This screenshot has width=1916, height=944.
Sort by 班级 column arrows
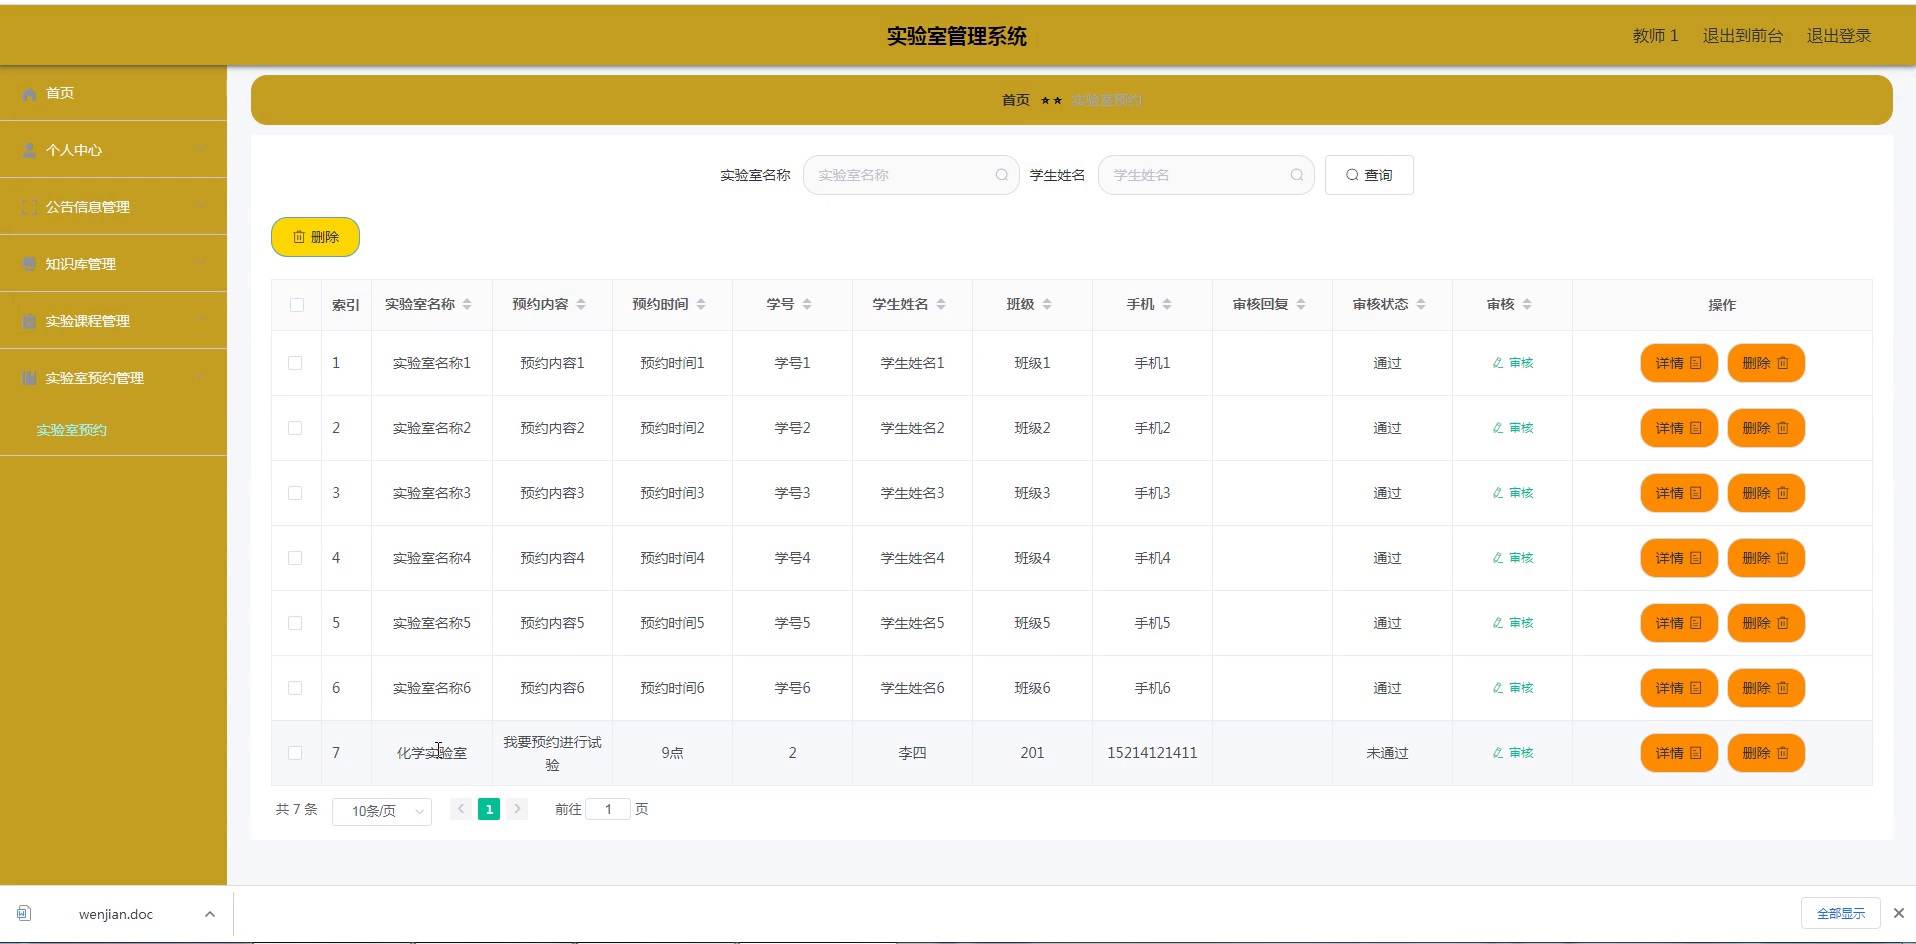pyautogui.click(x=1047, y=304)
